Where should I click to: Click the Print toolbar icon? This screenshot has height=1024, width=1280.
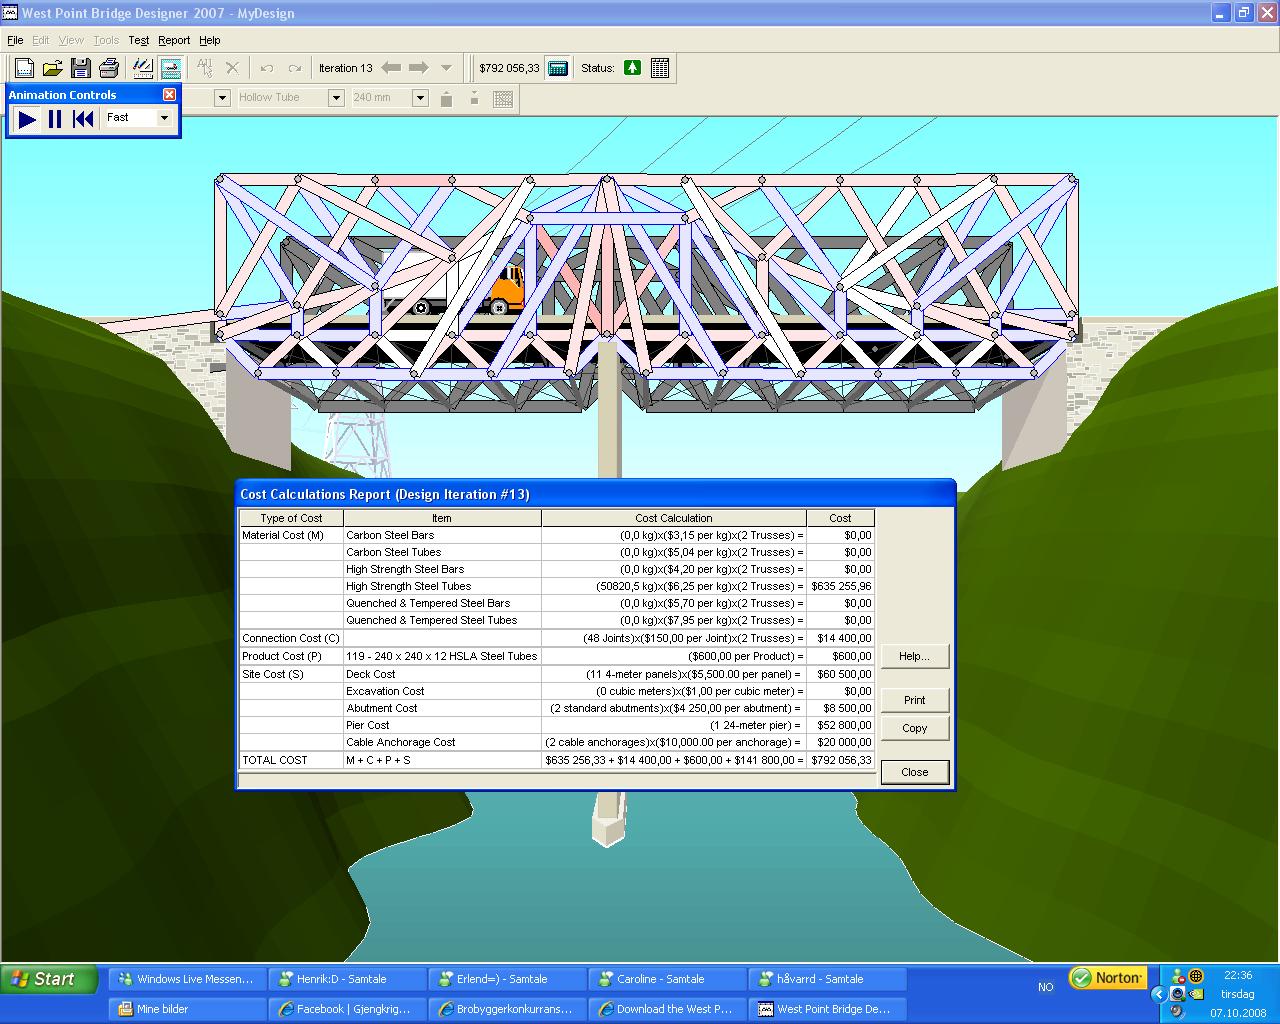tap(109, 68)
